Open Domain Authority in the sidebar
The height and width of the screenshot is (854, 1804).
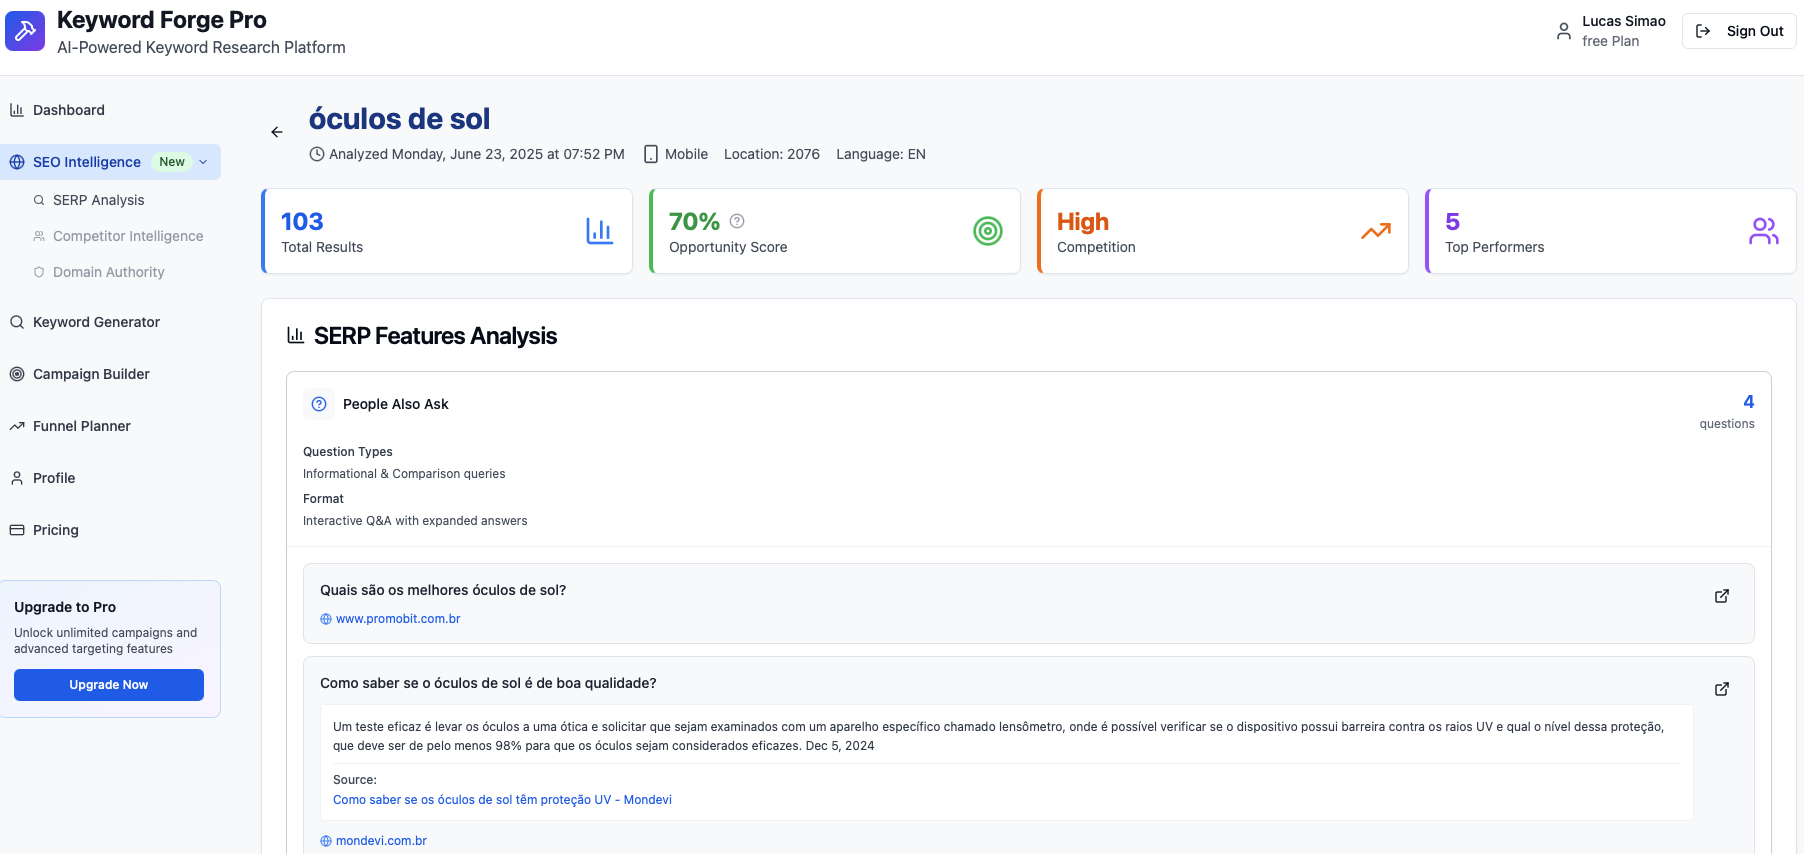[110, 272]
